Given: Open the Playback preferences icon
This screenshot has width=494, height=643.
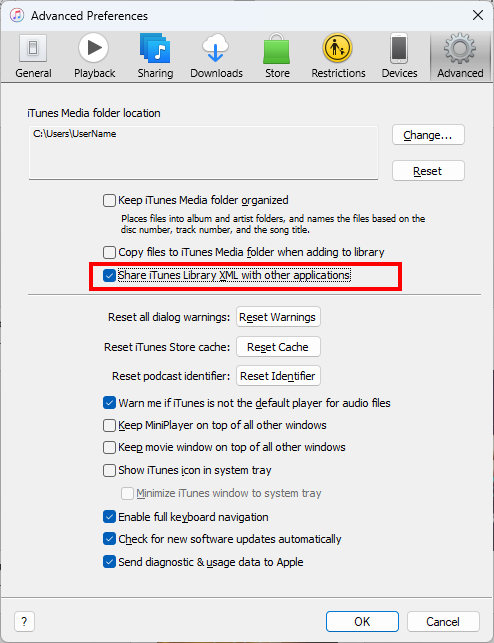Looking at the screenshot, I should click(x=94, y=48).
